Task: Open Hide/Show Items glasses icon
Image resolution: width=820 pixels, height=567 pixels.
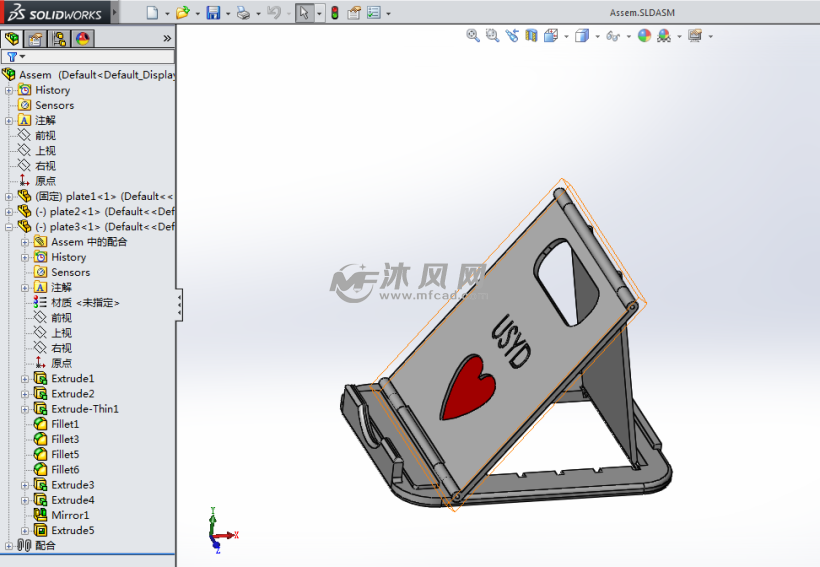Action: click(x=613, y=36)
